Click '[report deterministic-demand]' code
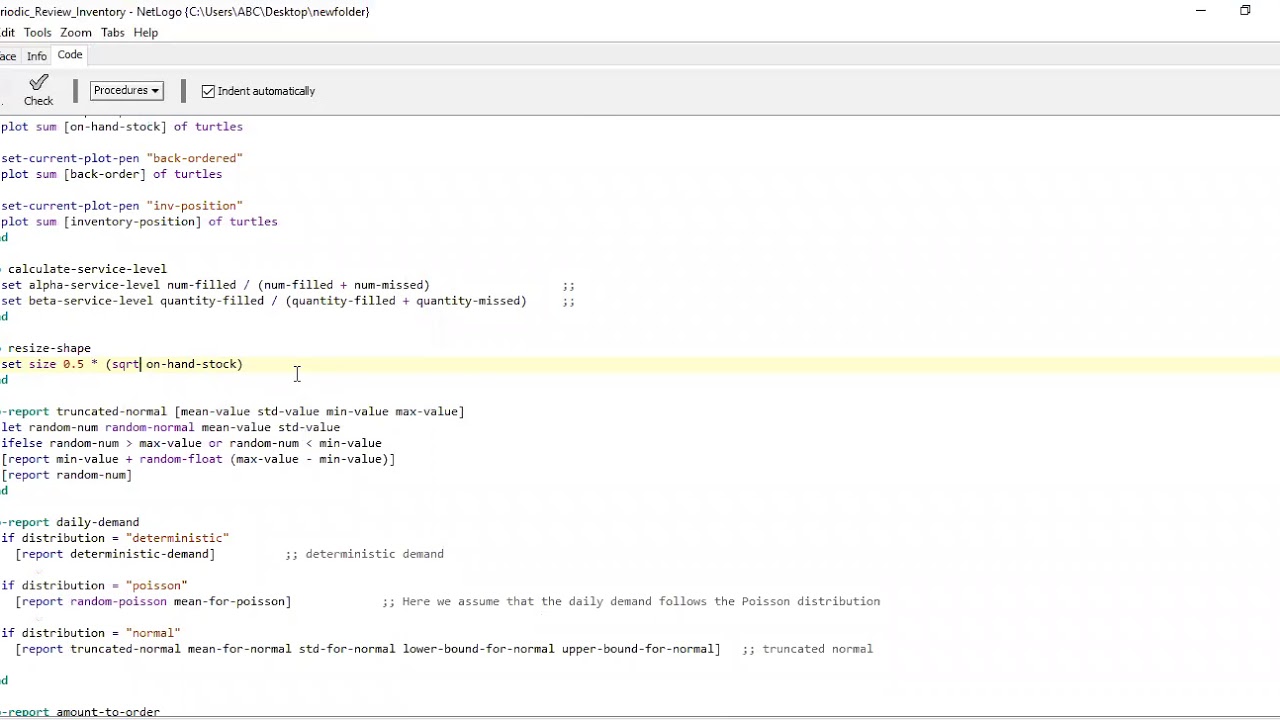The width and height of the screenshot is (1280, 720). 115,554
